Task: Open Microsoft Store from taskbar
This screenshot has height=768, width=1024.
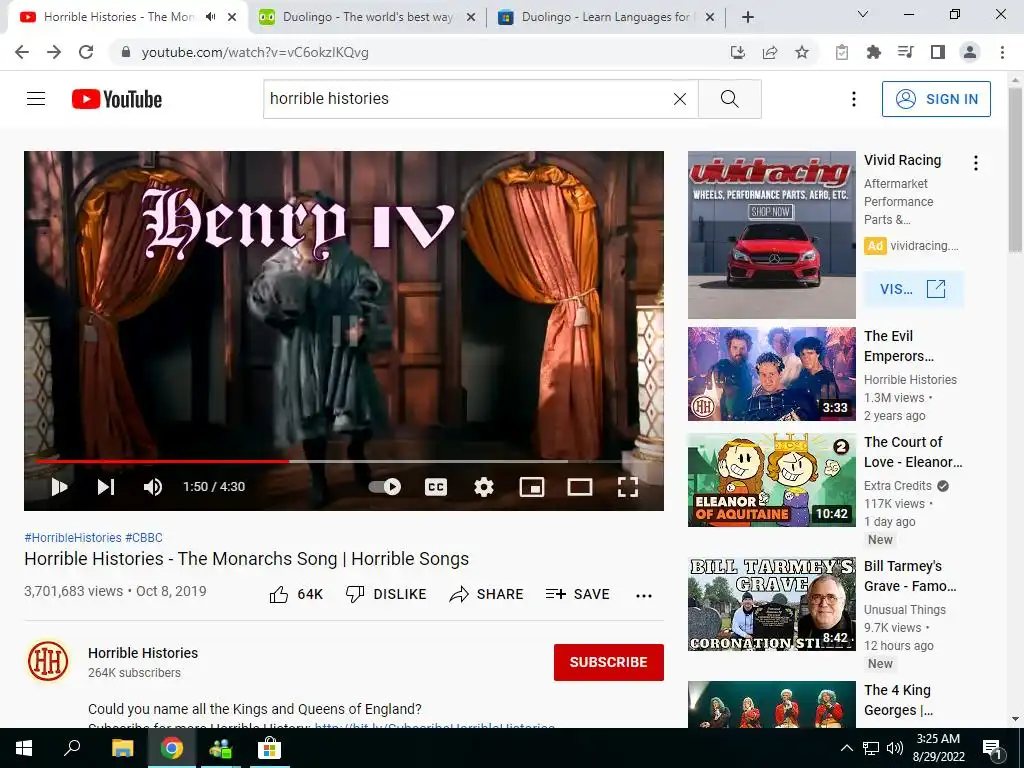Action: click(x=268, y=748)
